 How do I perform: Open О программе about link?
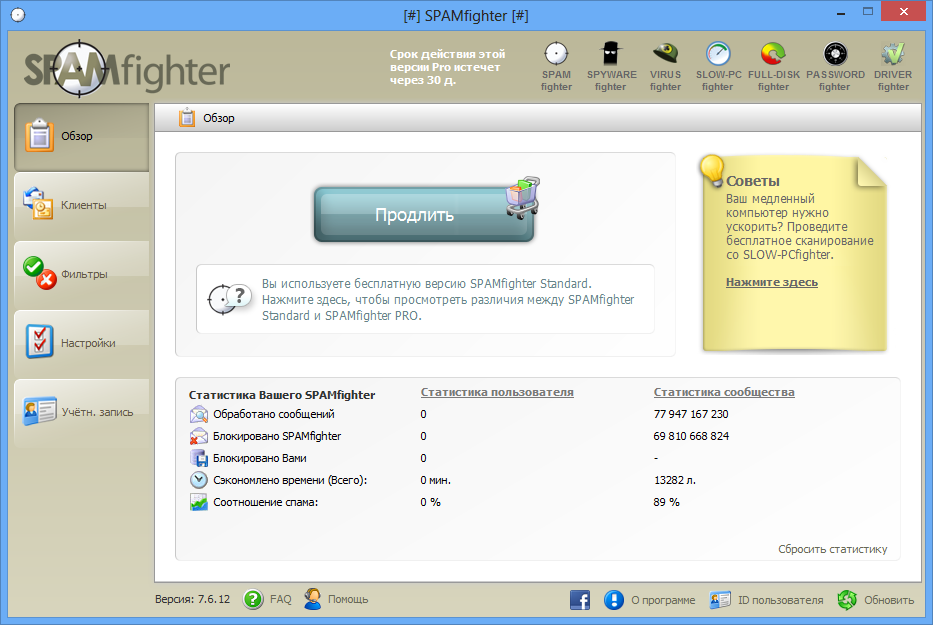point(663,600)
